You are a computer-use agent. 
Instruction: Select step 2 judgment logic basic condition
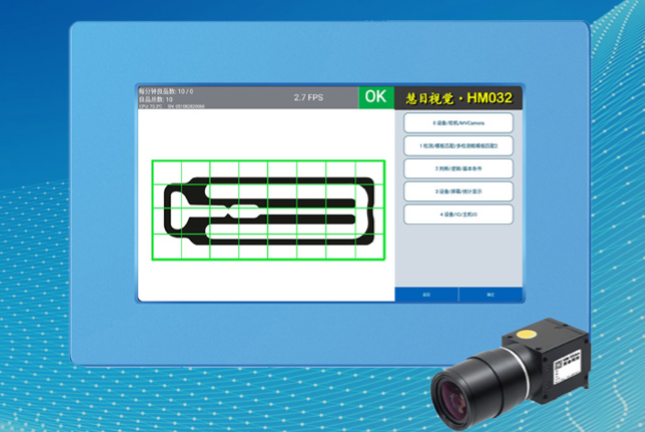pos(458,169)
